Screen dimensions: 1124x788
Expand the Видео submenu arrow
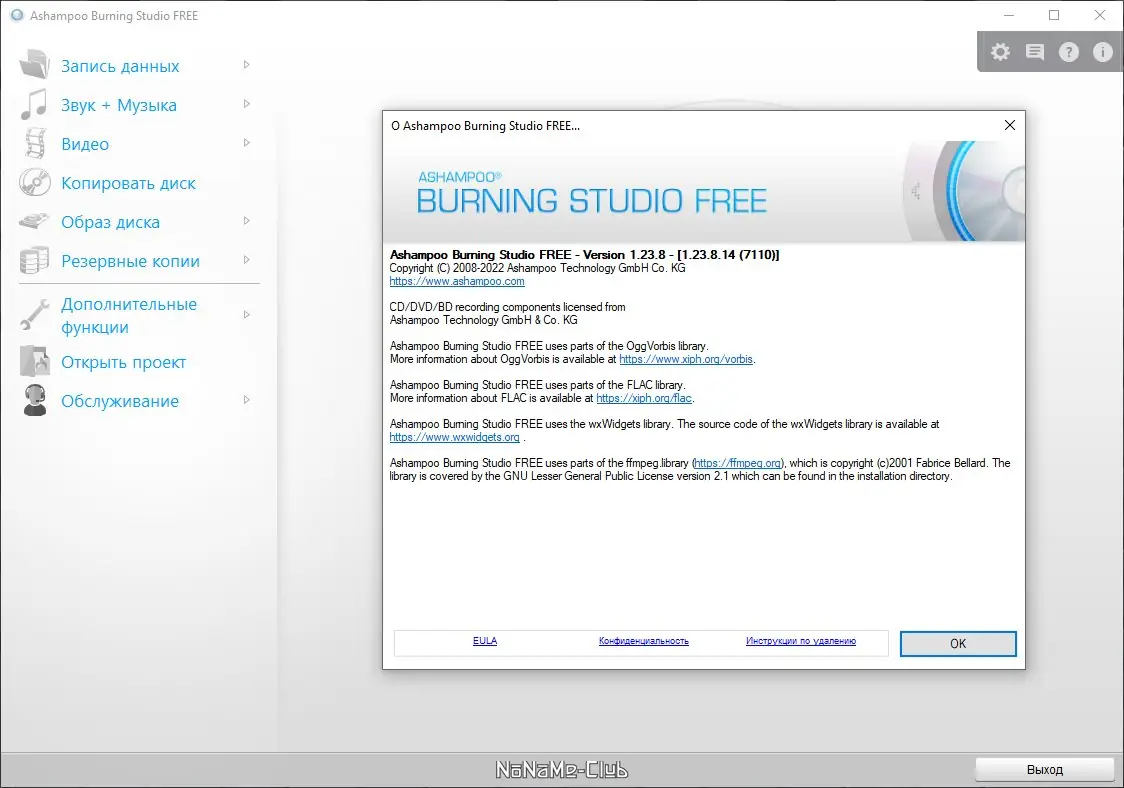(x=247, y=143)
